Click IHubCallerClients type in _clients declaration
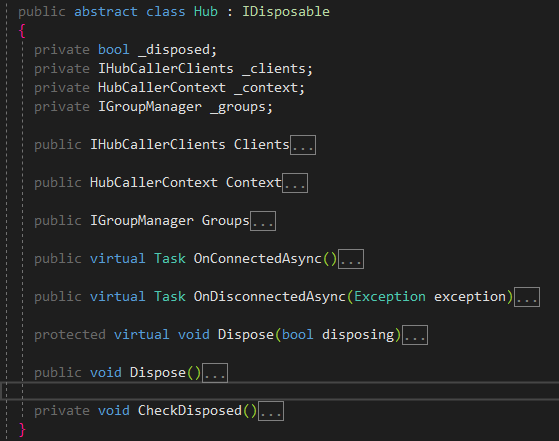 point(166,68)
